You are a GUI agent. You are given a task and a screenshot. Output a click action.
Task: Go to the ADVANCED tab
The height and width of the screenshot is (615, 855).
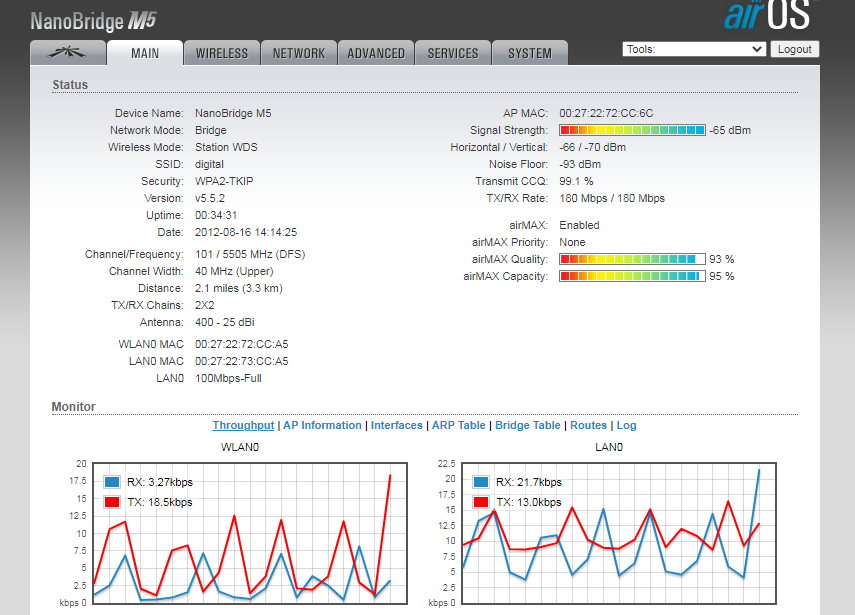coord(376,53)
